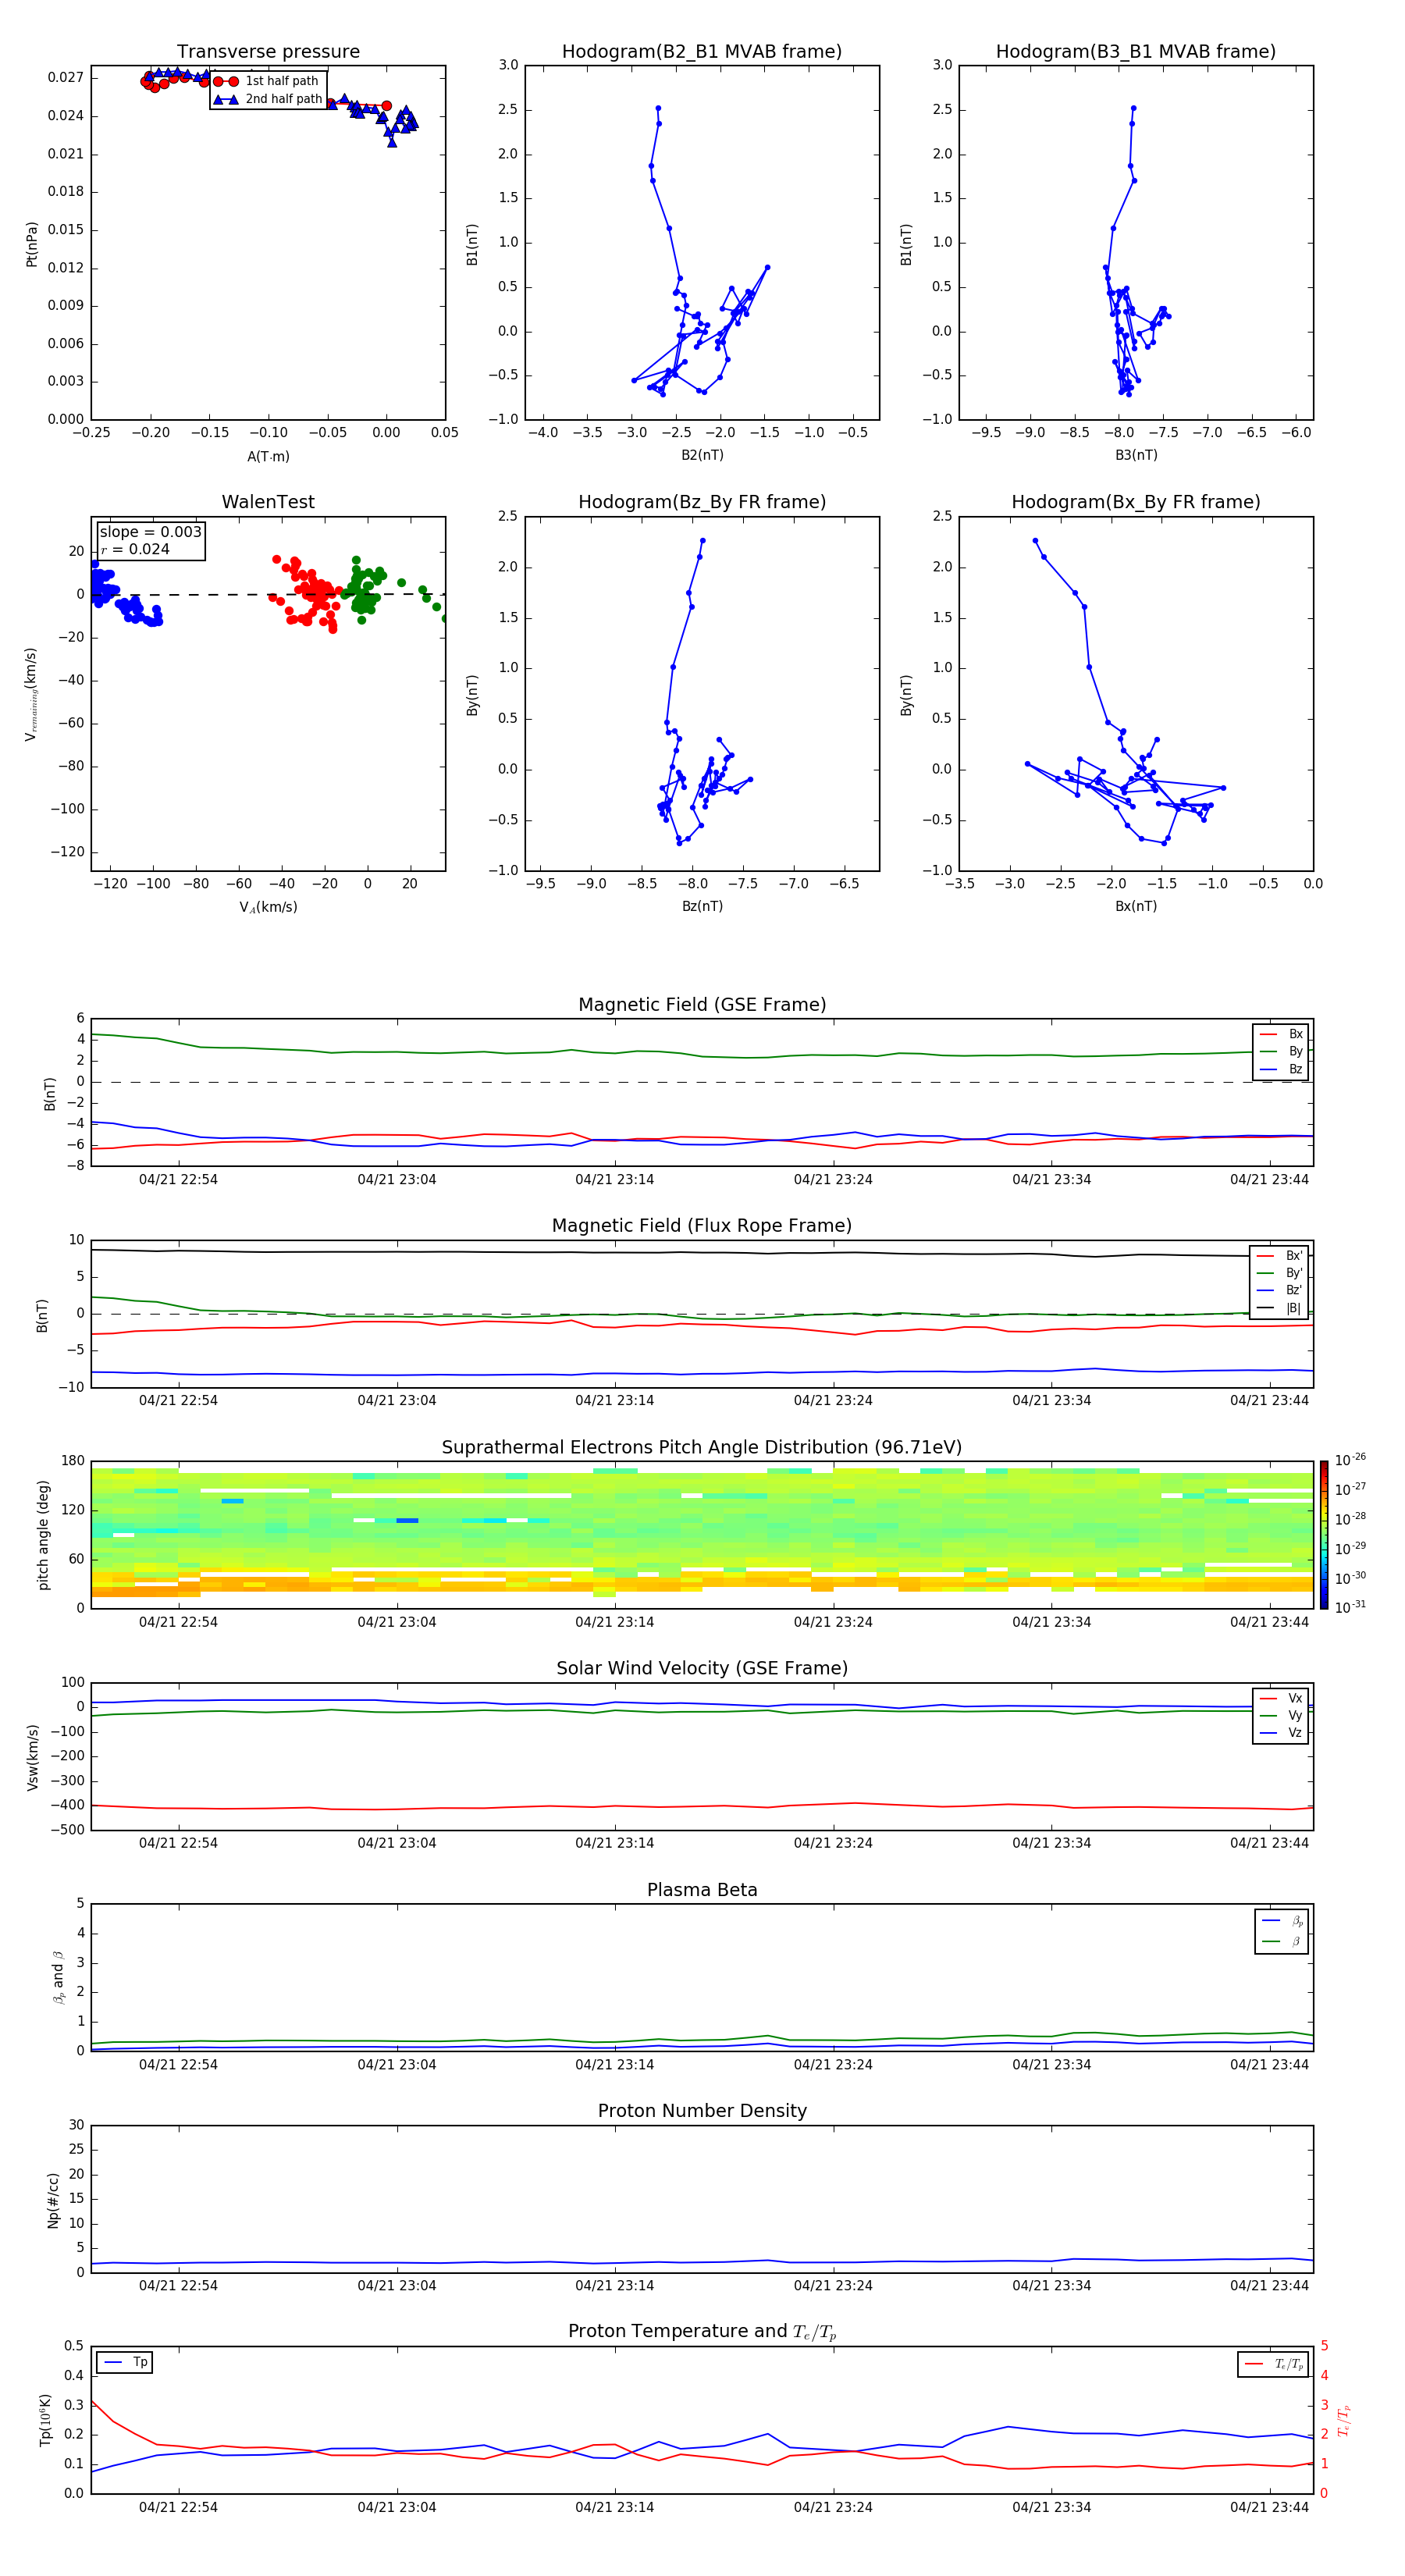This screenshot has height=2576, width=1405.
Task: Select 'Hodogram(Bz_By FR frame)' title
Action: (x=702, y=502)
